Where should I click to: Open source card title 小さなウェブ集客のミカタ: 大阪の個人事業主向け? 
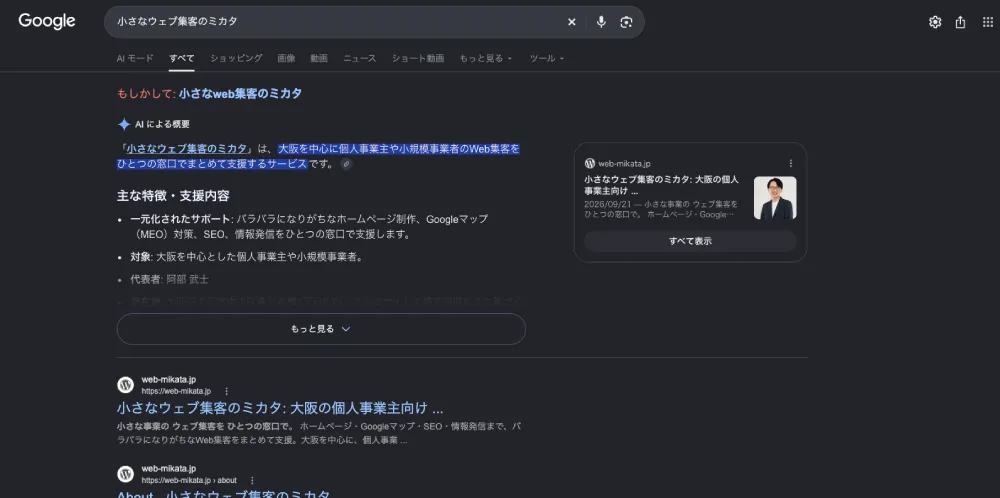pos(661,185)
